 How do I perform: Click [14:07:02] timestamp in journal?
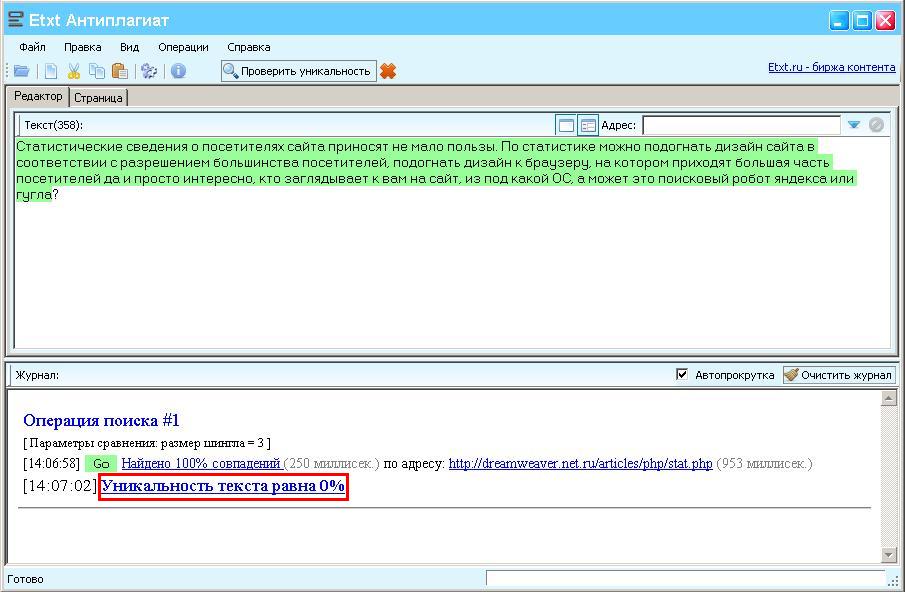click(x=60, y=486)
